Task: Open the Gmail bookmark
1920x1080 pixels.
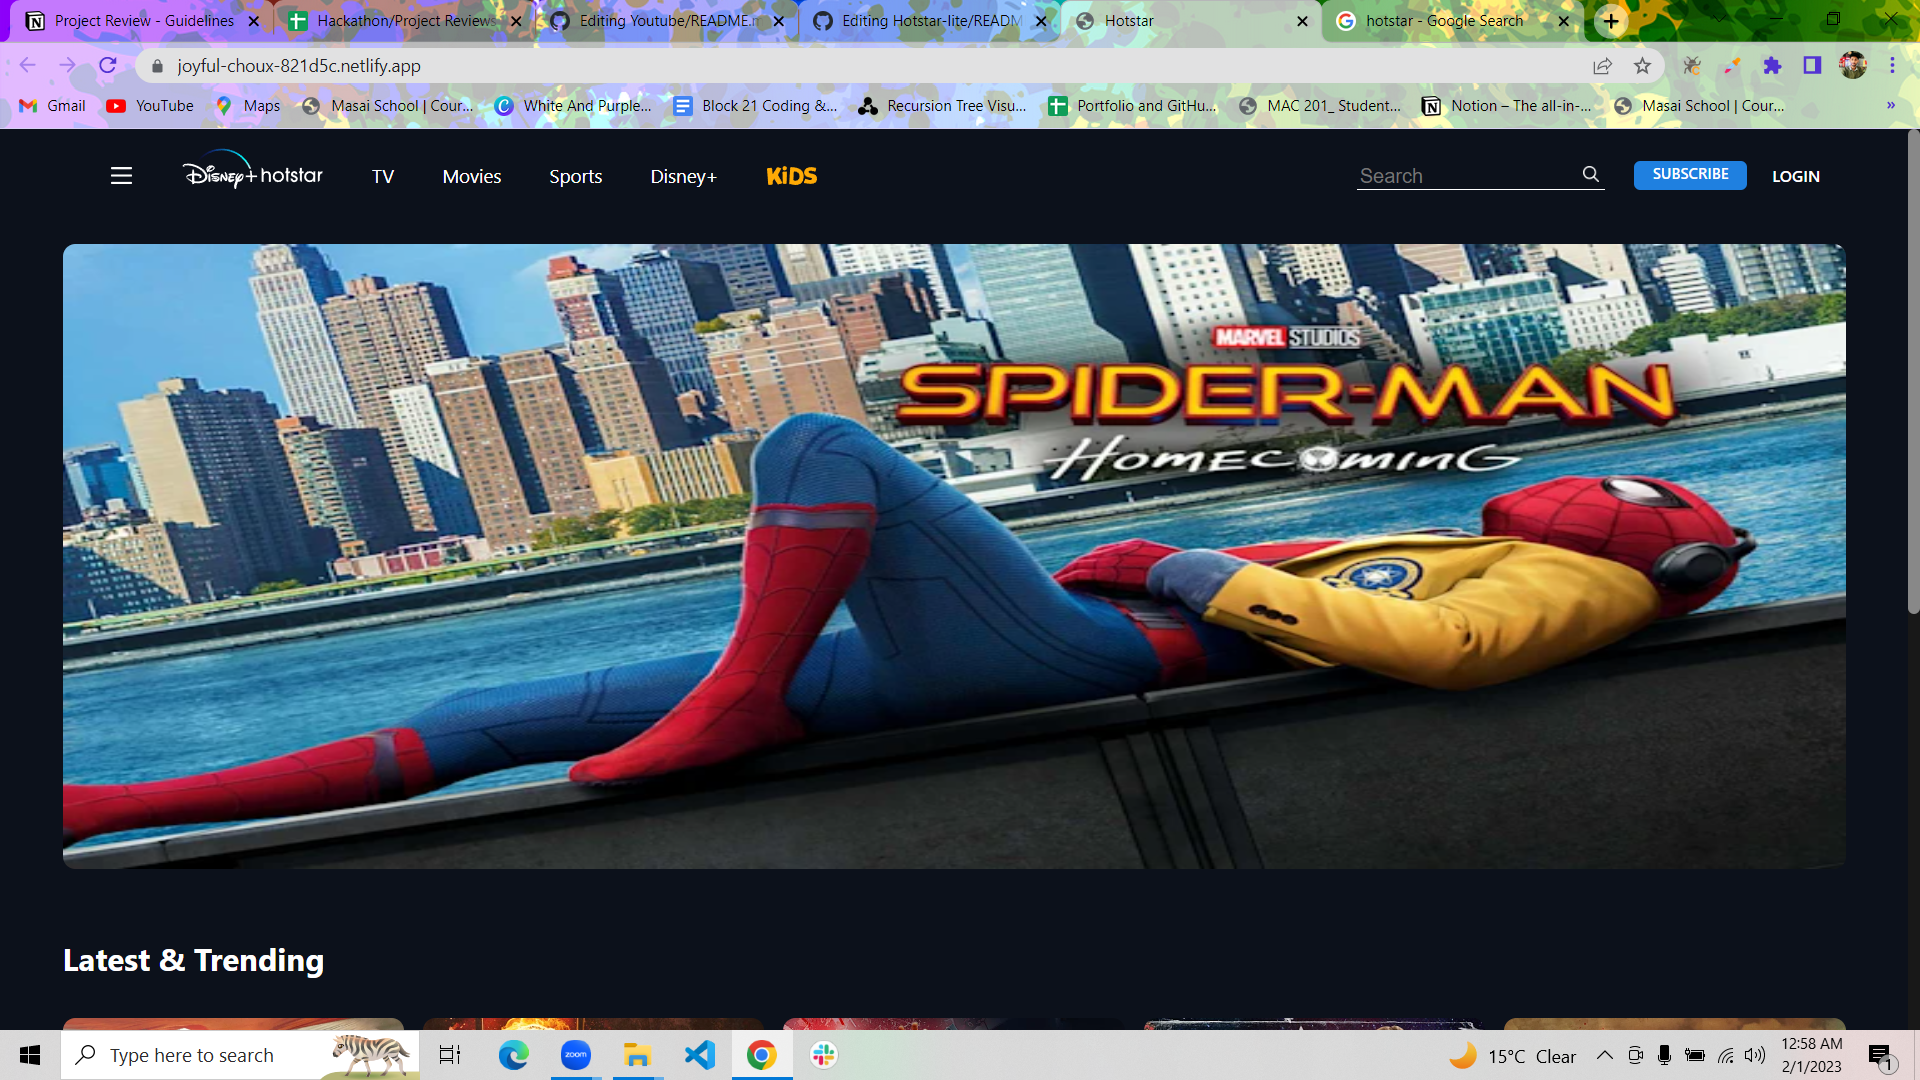Action: coord(53,106)
